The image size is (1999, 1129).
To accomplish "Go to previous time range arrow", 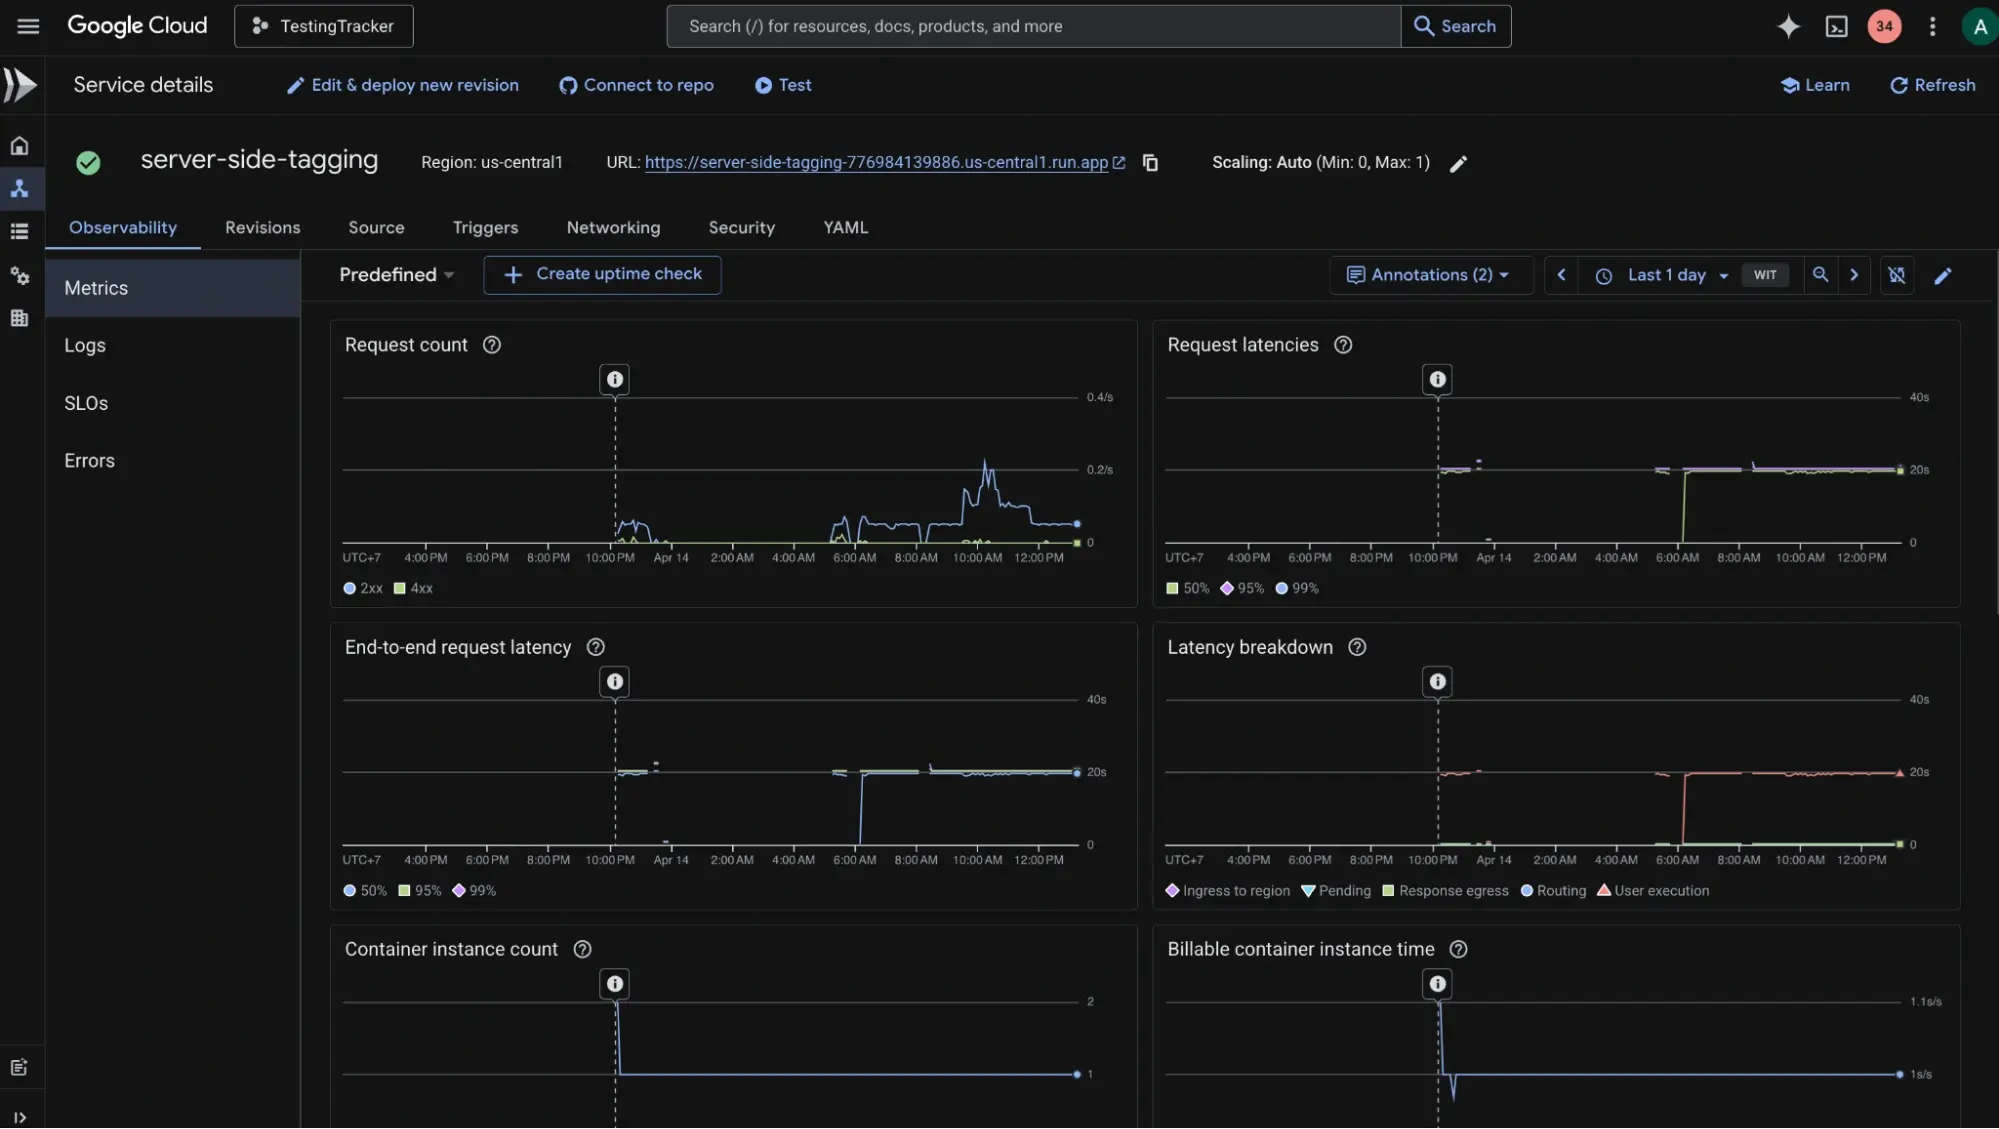I will pyautogui.click(x=1561, y=275).
